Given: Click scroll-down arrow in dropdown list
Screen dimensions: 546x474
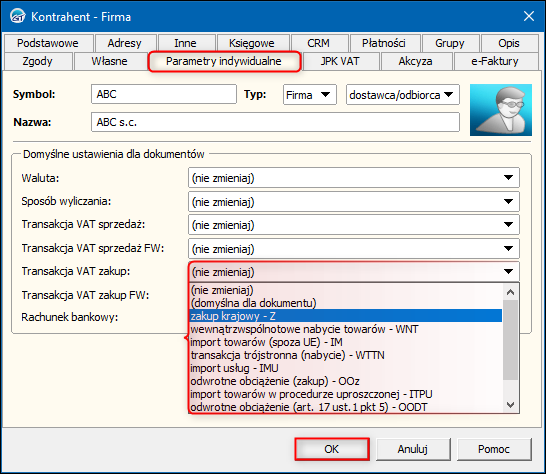Looking at the screenshot, I should (510, 404).
